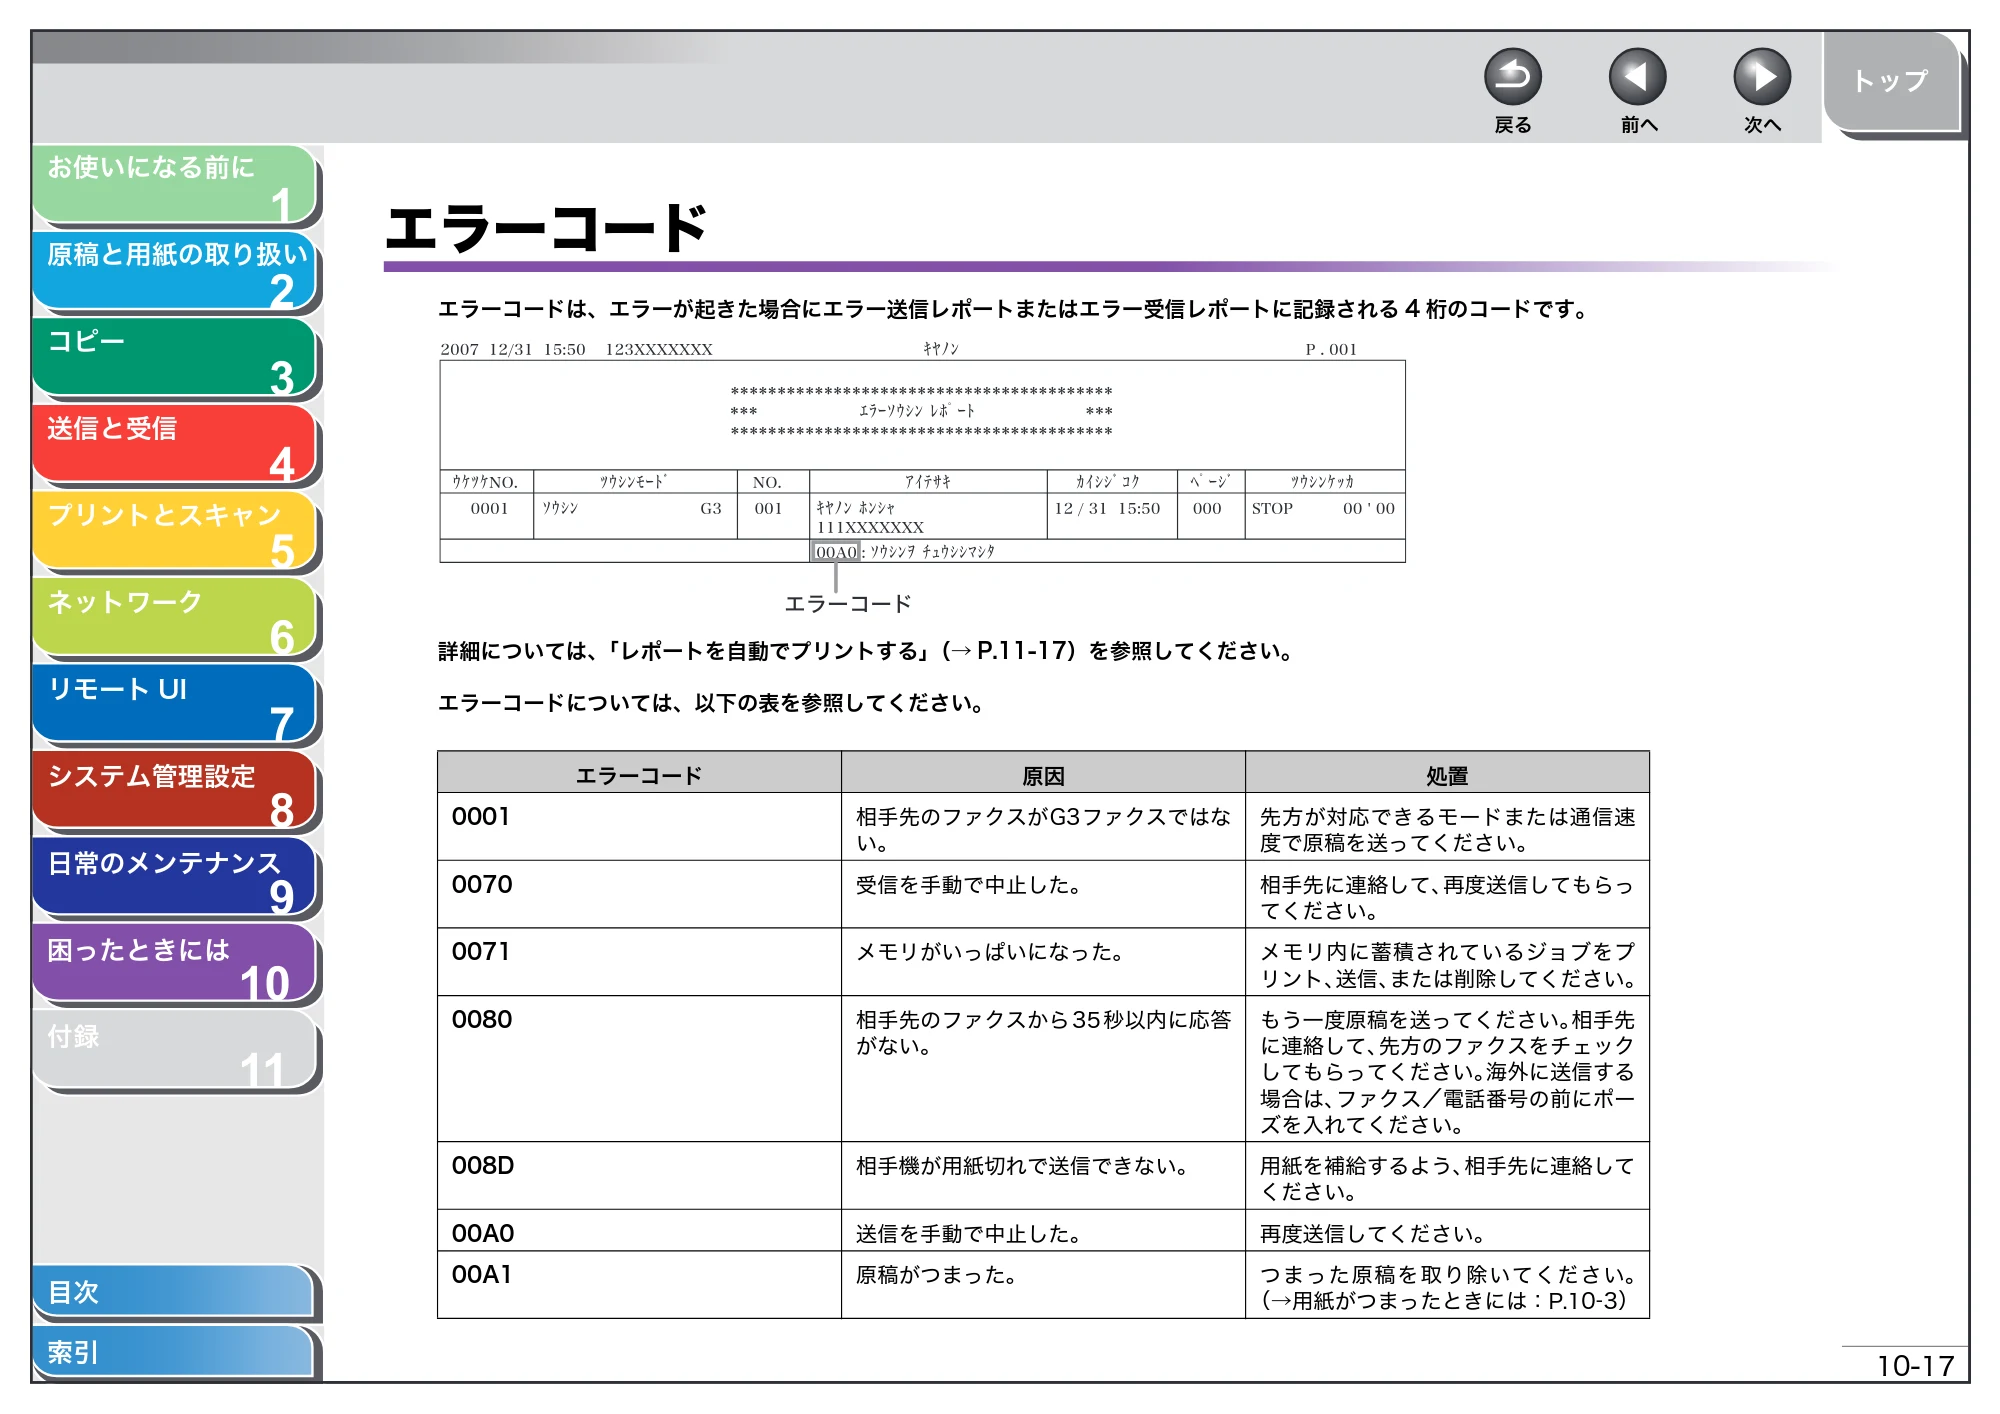Select chapter 10 困ったときには
2000x1414 pixels.
[175, 966]
